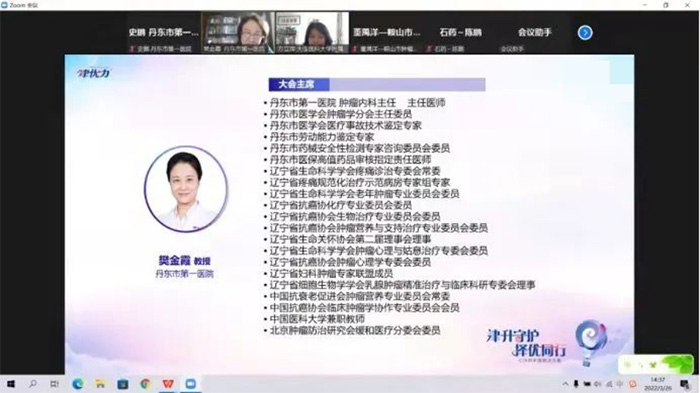The height and width of the screenshot is (393, 700).
Task: Open the notification center icon
Action: [x=685, y=384]
